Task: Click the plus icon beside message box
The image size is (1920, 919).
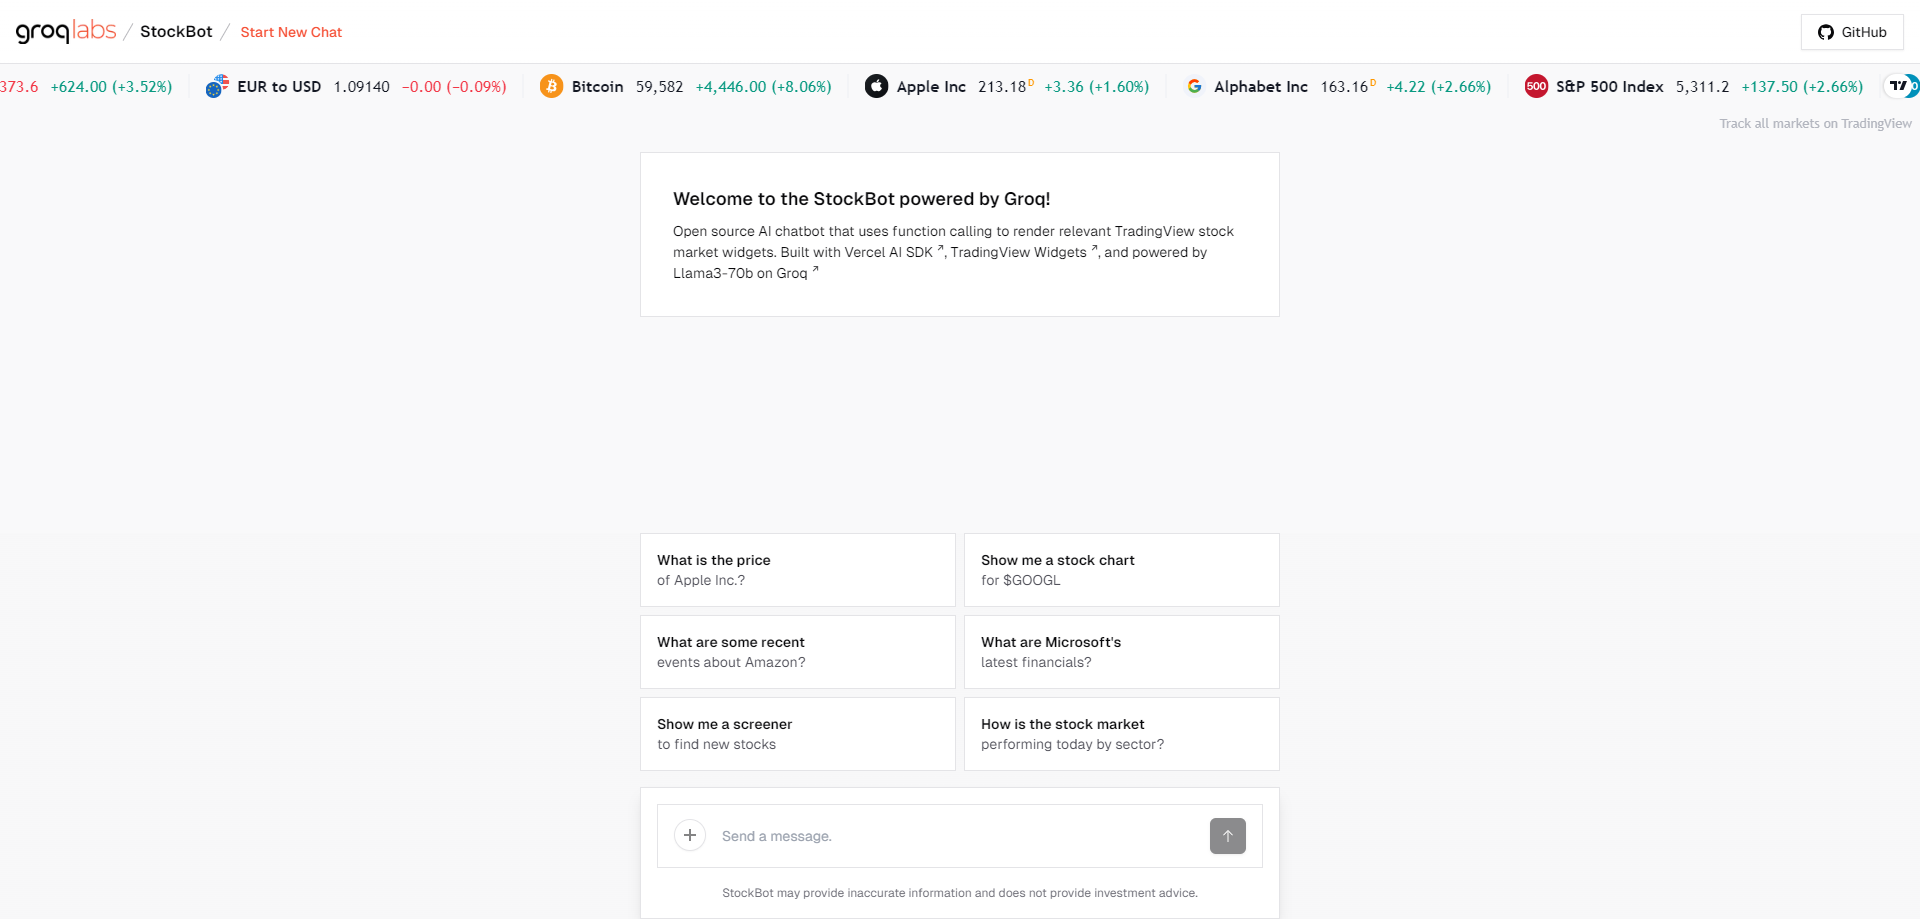Action: (x=690, y=835)
